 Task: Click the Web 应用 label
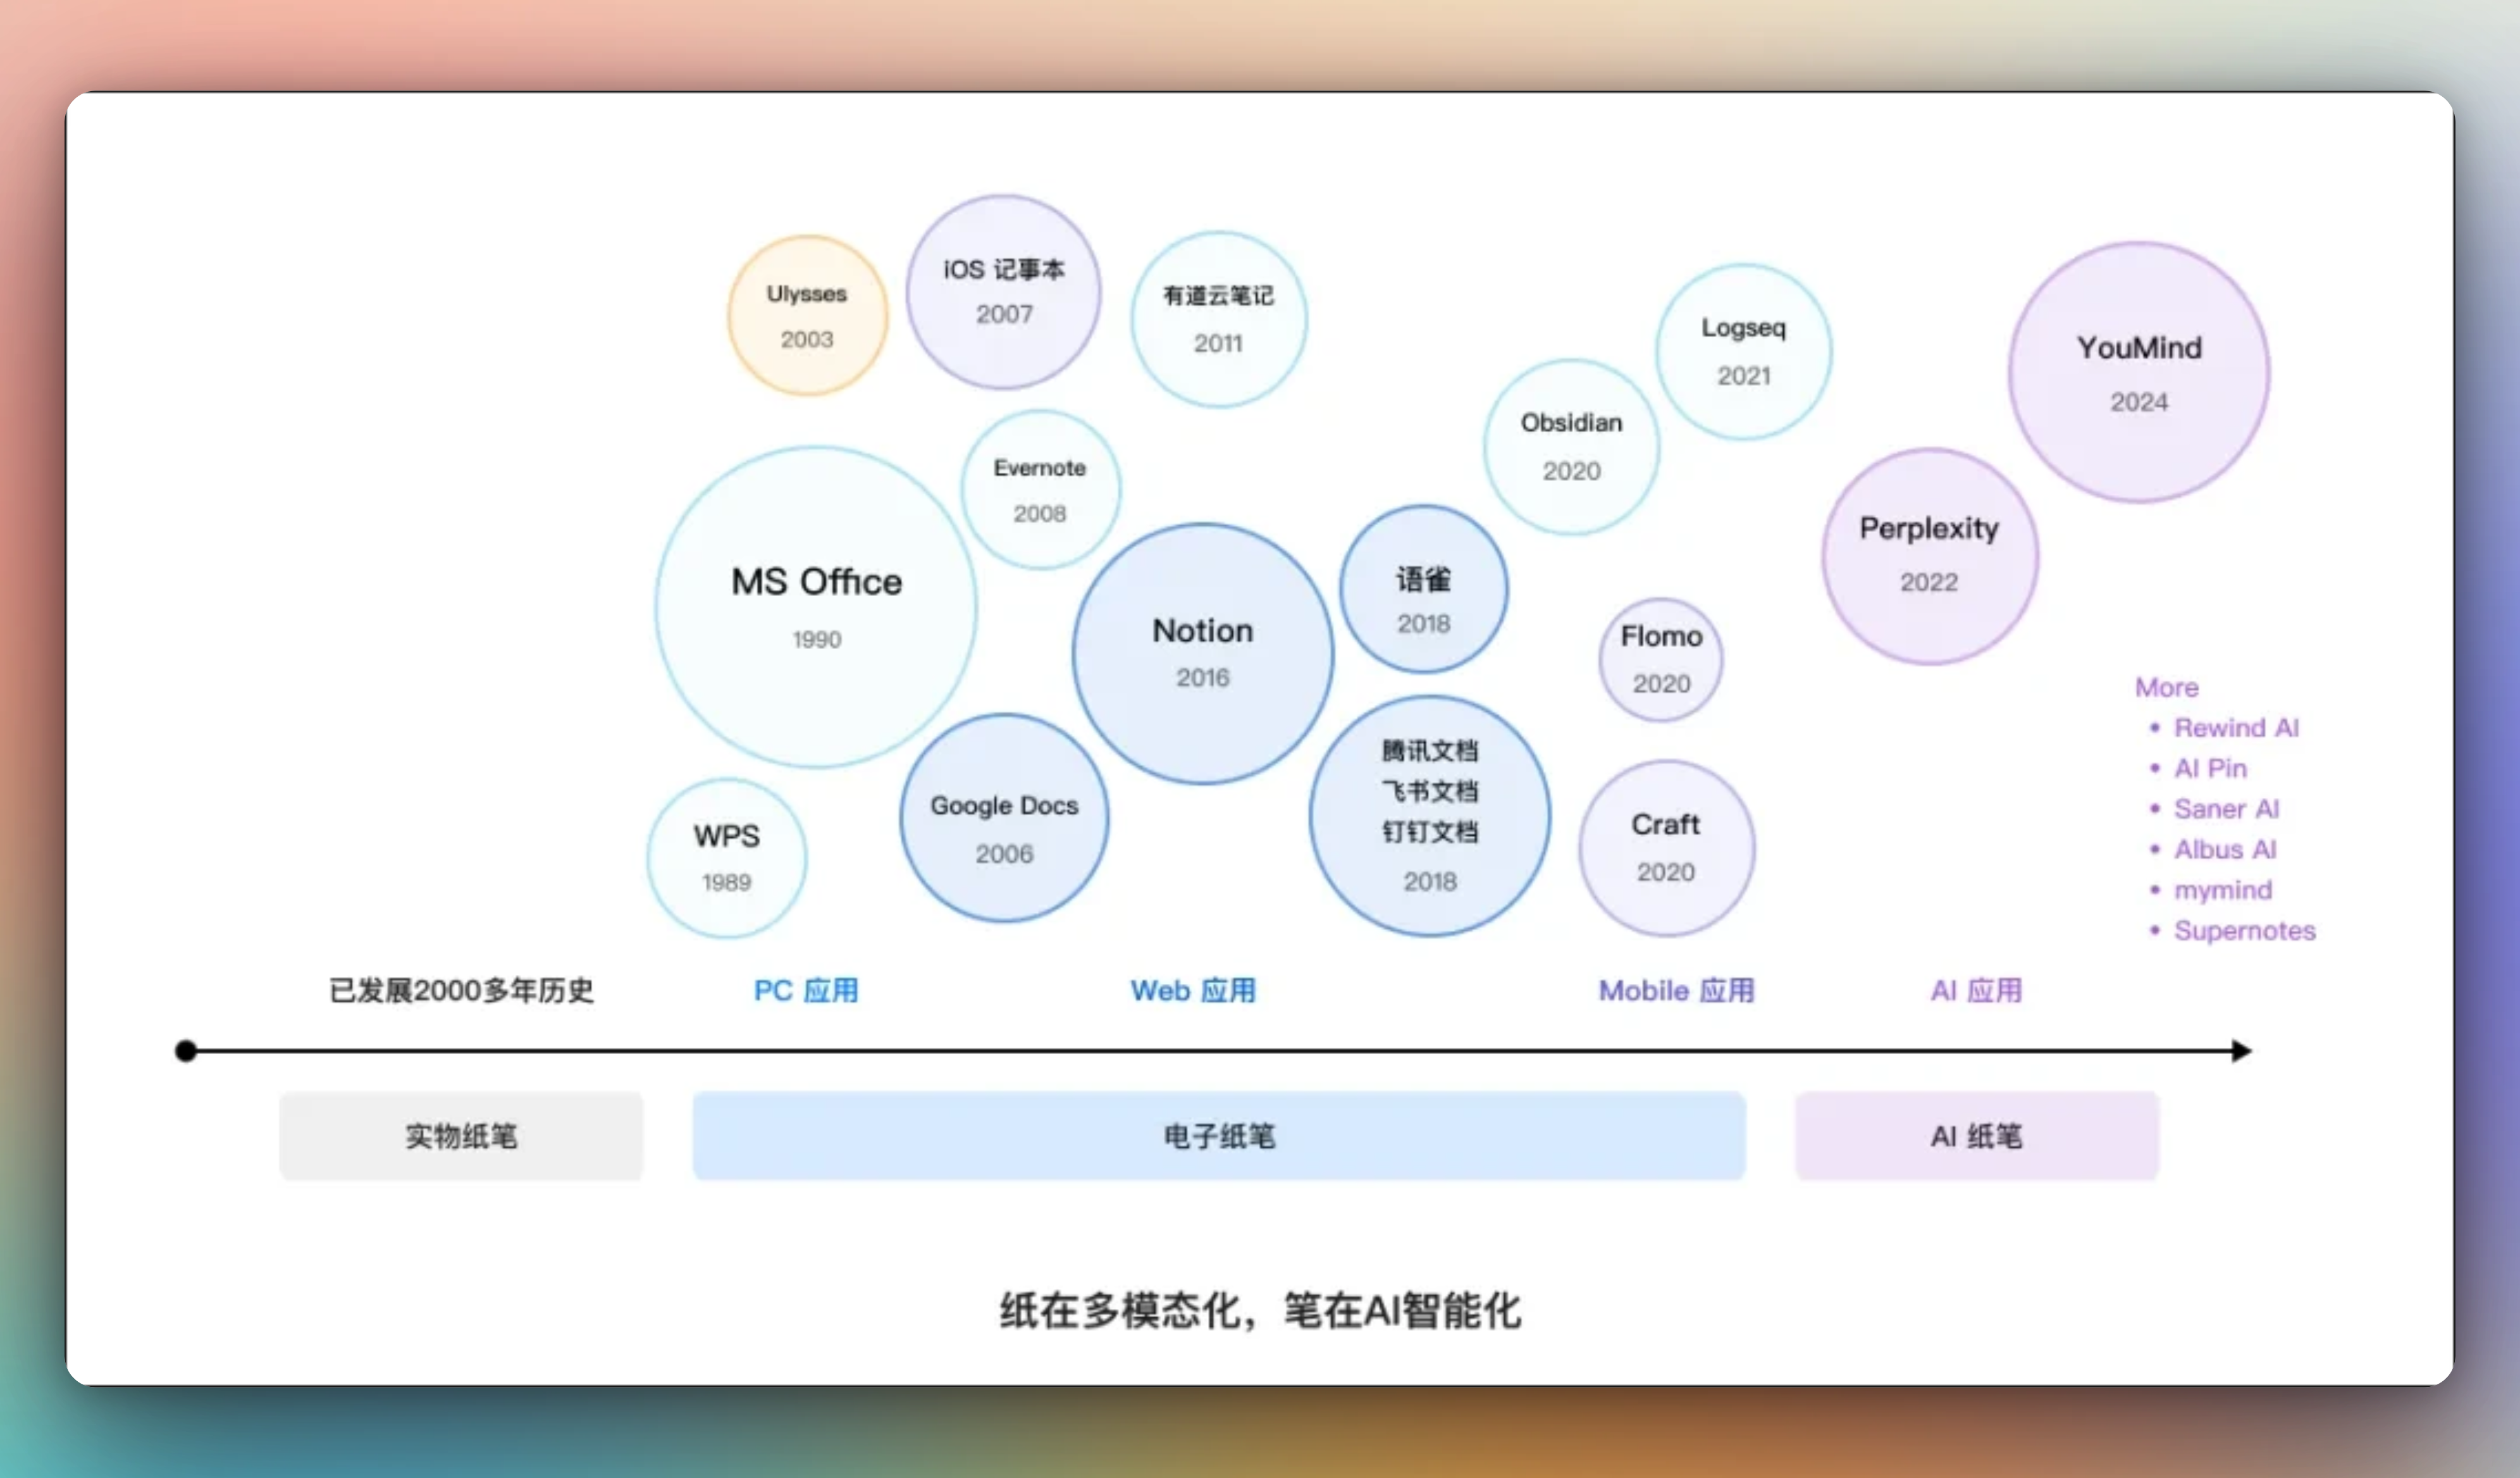(1193, 991)
